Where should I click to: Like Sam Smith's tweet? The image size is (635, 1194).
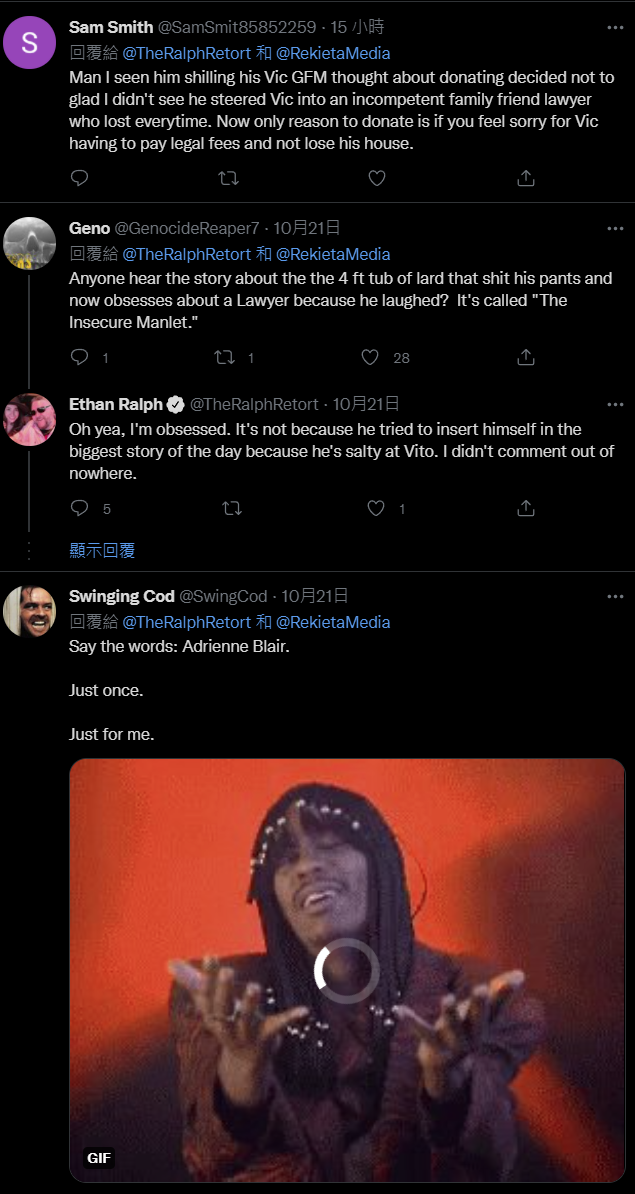point(376,178)
